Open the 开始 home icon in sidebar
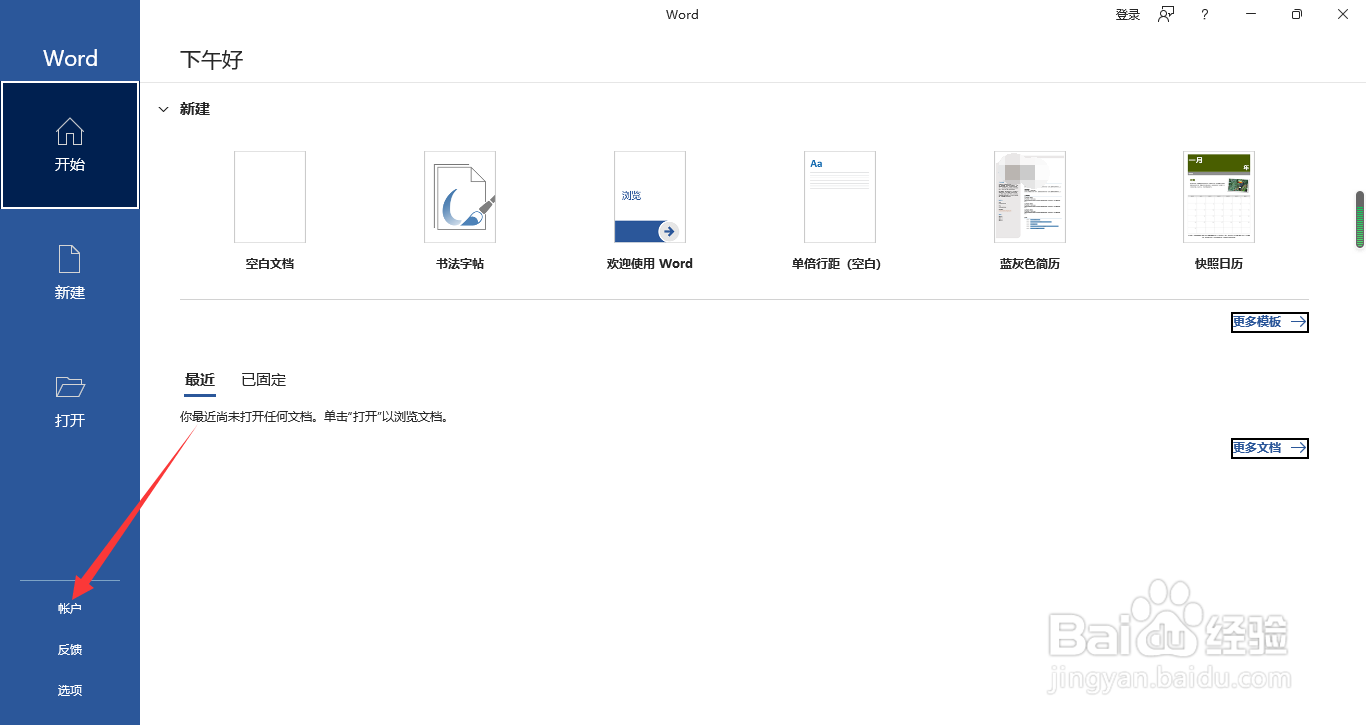This screenshot has width=1366, height=725. pyautogui.click(x=70, y=145)
